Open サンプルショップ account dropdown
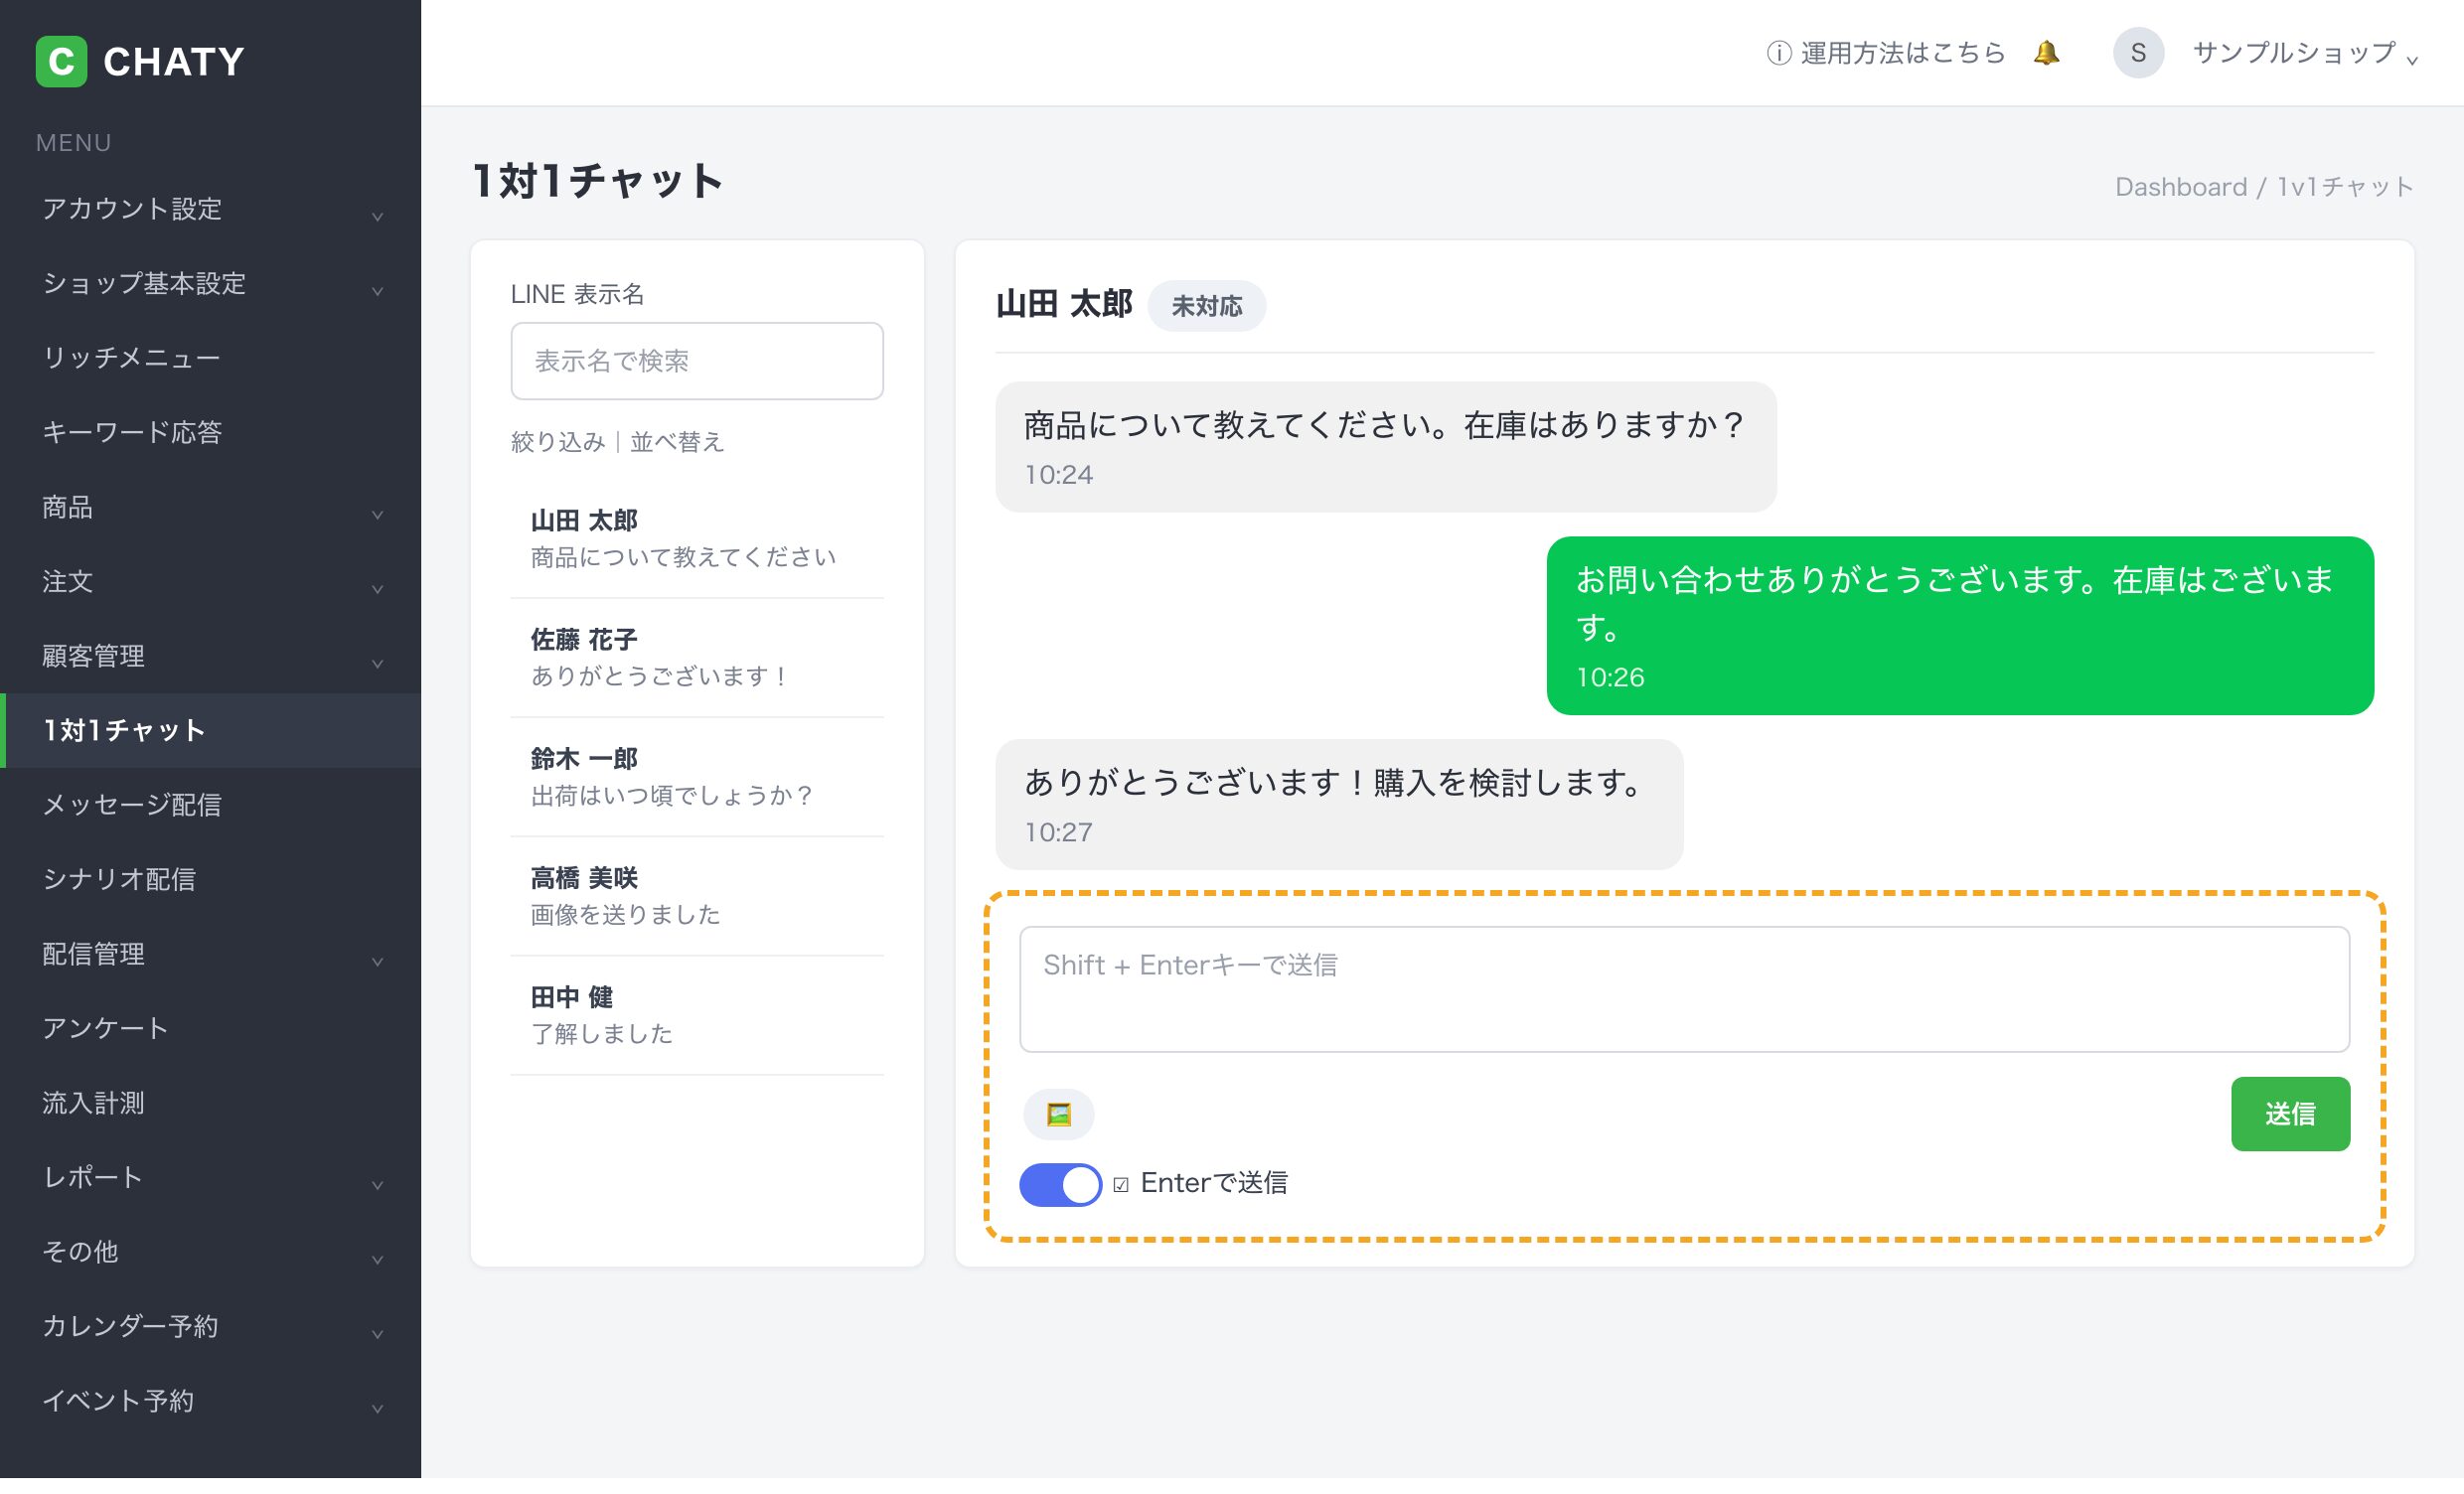Viewport: 2464px width, 1494px height. point(2304,53)
